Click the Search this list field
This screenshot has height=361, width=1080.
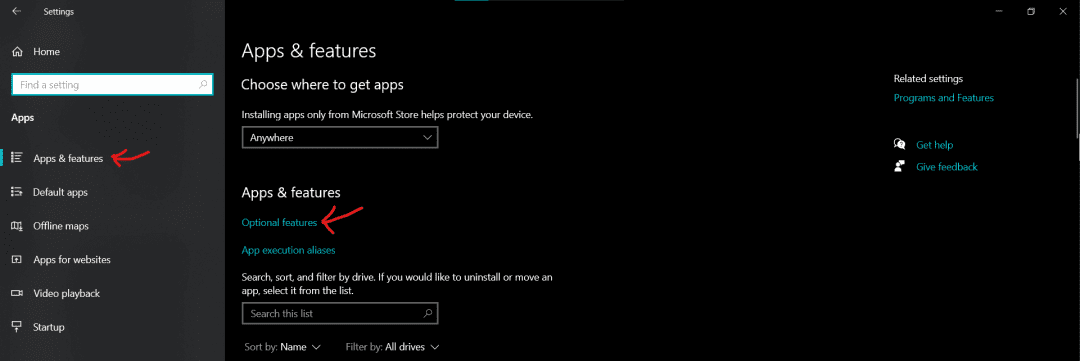340,313
